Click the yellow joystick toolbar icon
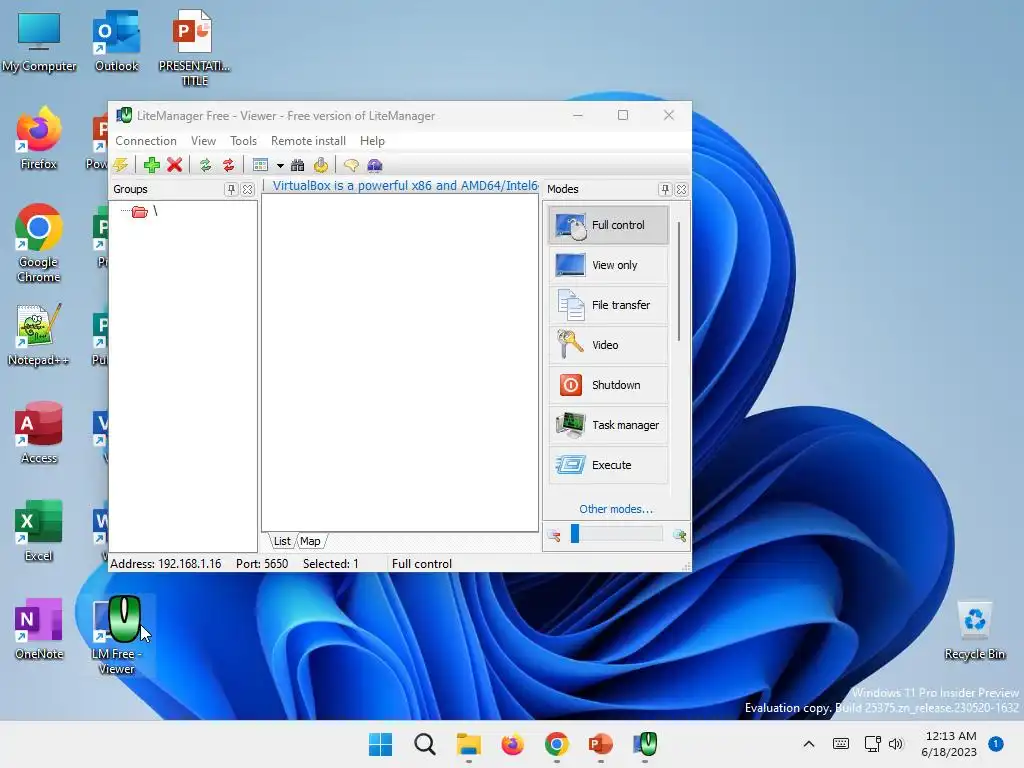Viewport: 1024px width, 768px height. pyautogui.click(x=321, y=165)
